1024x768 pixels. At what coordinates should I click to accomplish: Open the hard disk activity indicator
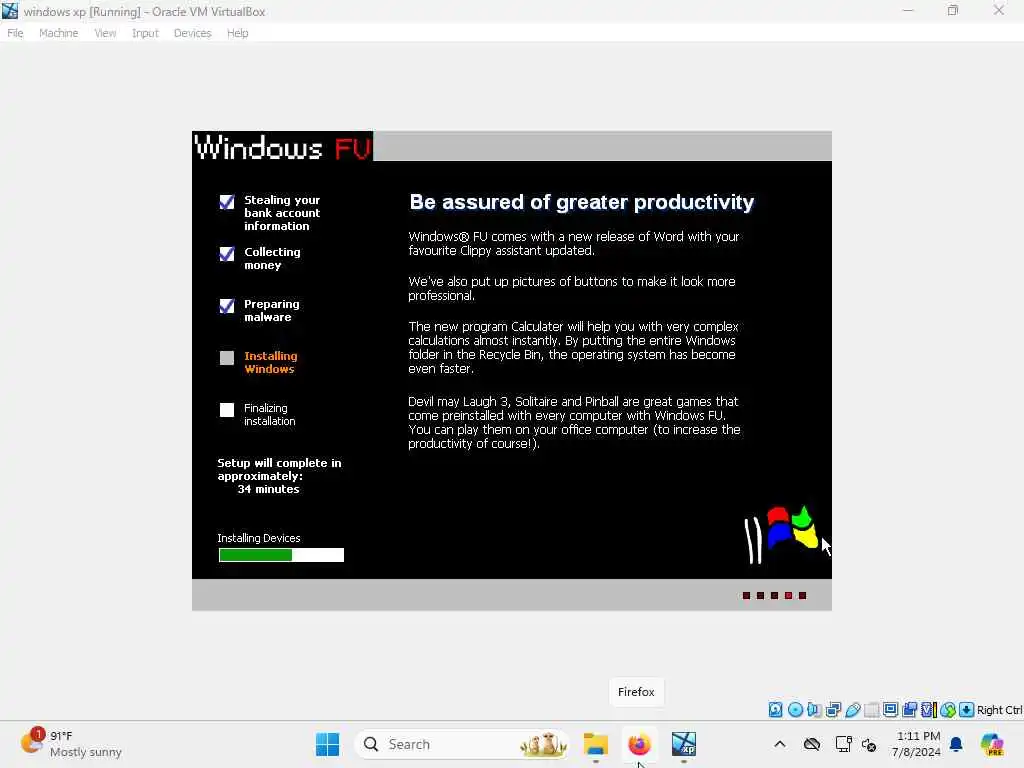click(775, 710)
